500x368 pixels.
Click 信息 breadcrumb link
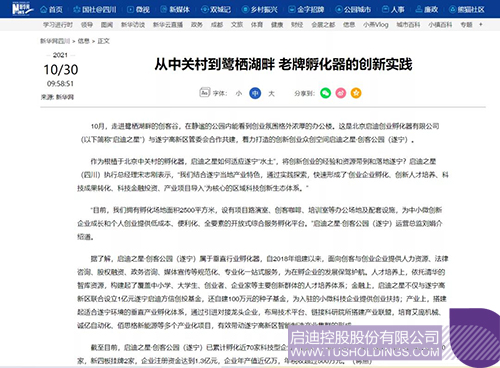coord(83,41)
